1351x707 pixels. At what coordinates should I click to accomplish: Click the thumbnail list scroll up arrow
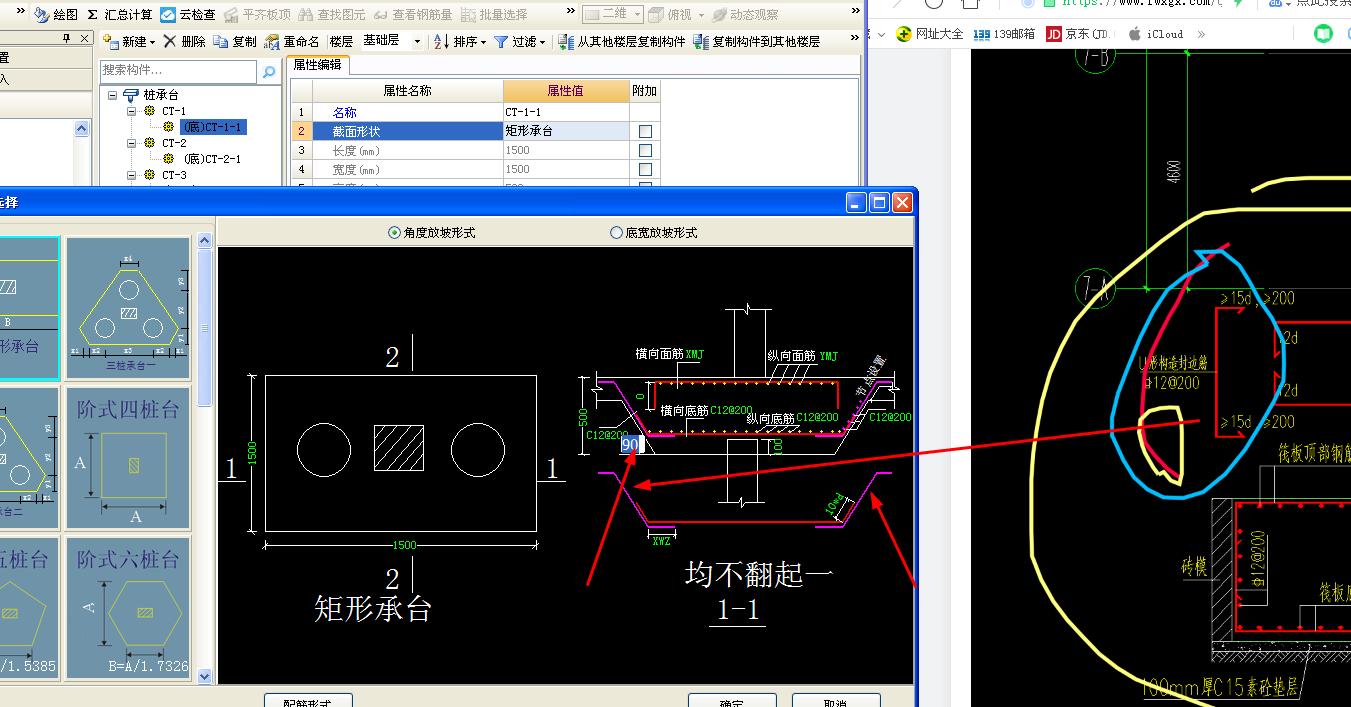tap(205, 240)
